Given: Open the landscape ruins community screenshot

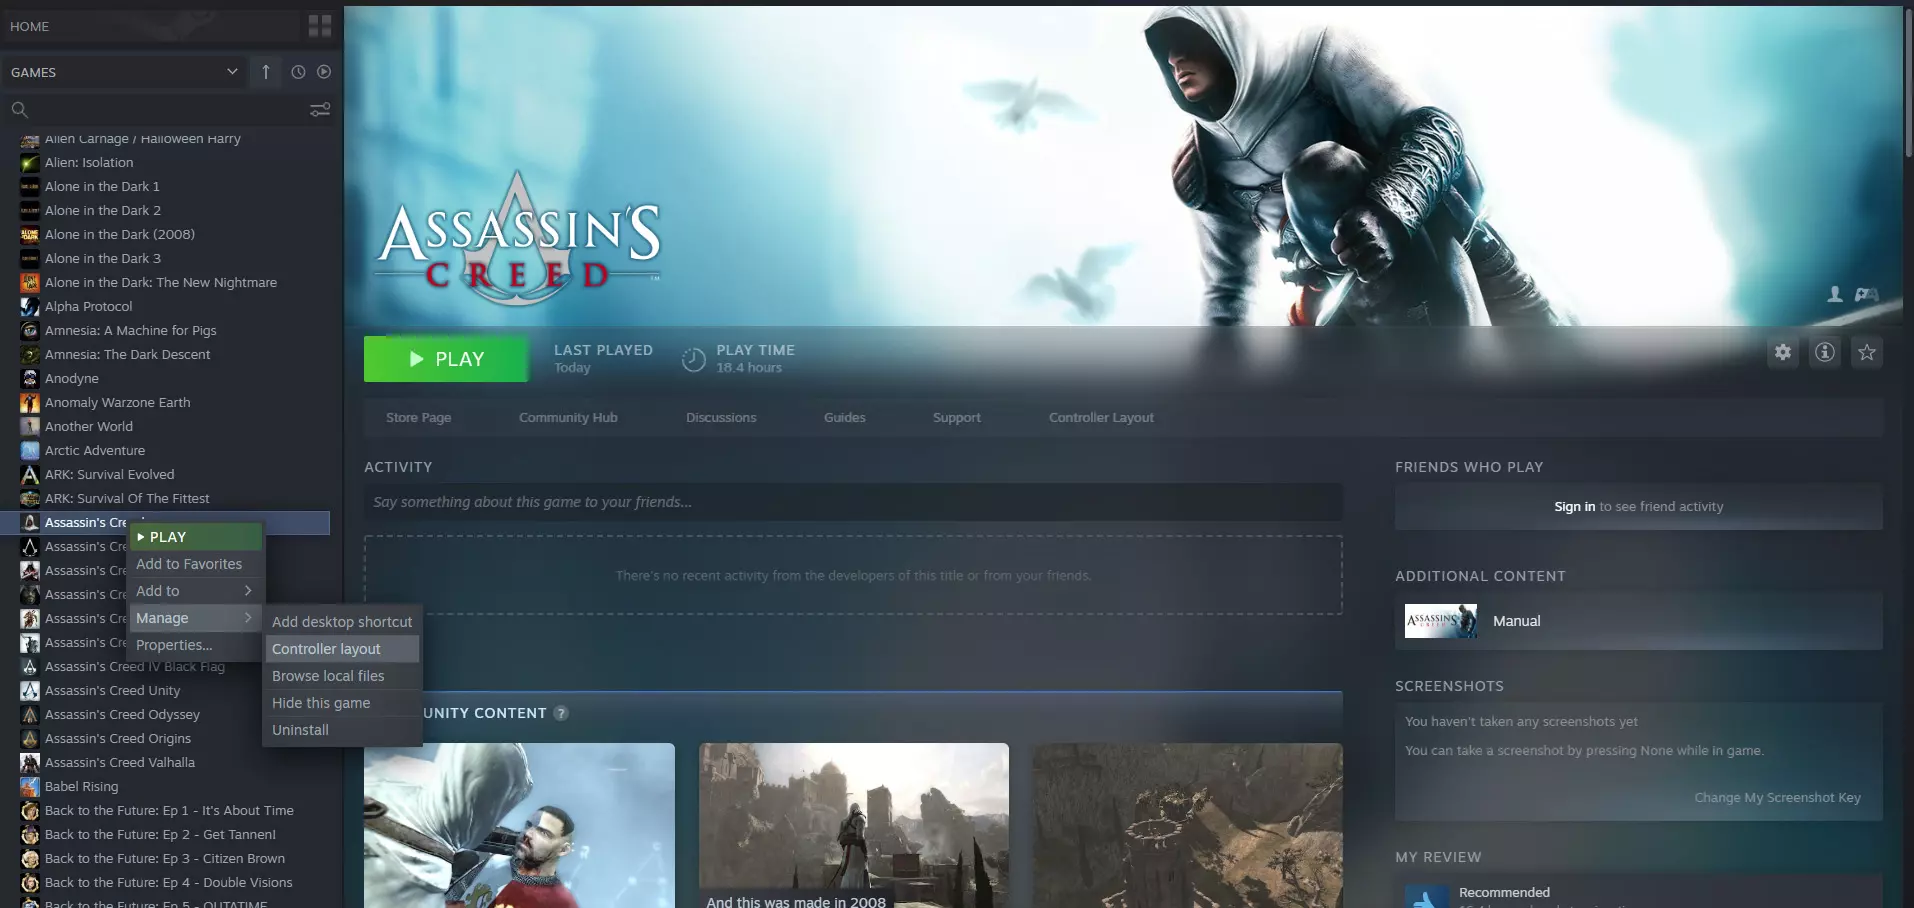Looking at the screenshot, I should coord(1188,825).
